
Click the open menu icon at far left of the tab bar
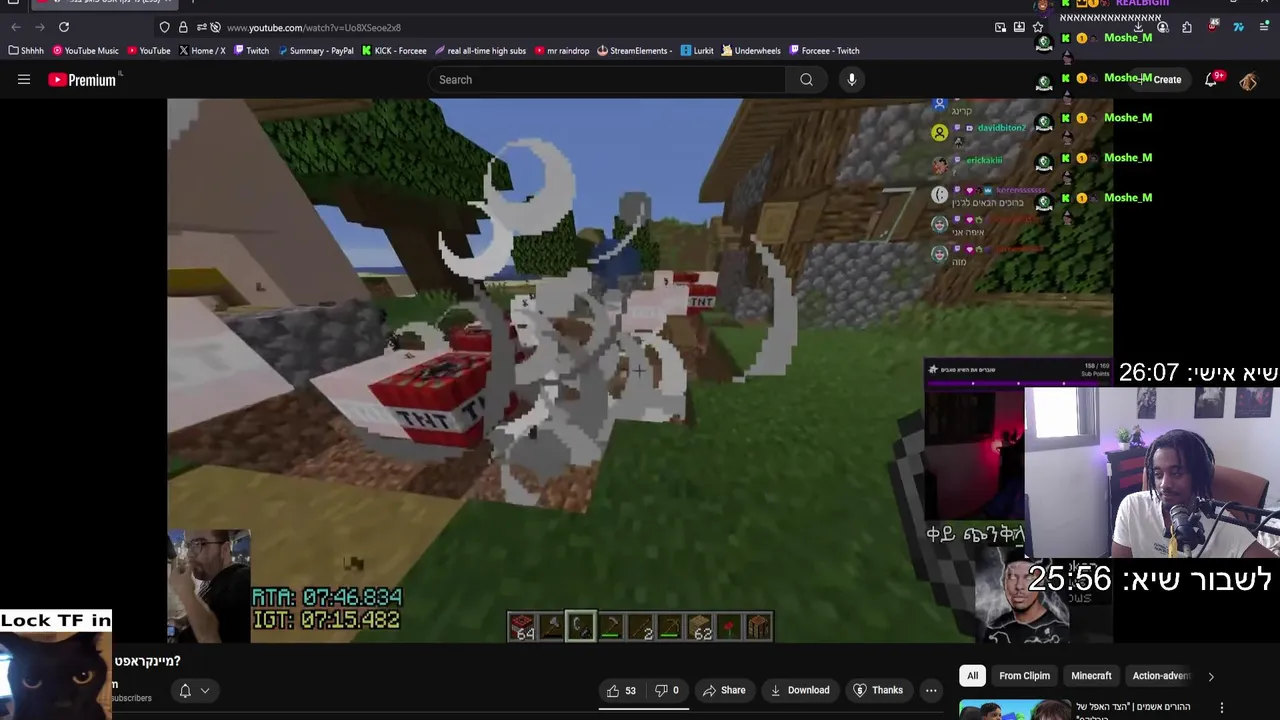[13, 3]
